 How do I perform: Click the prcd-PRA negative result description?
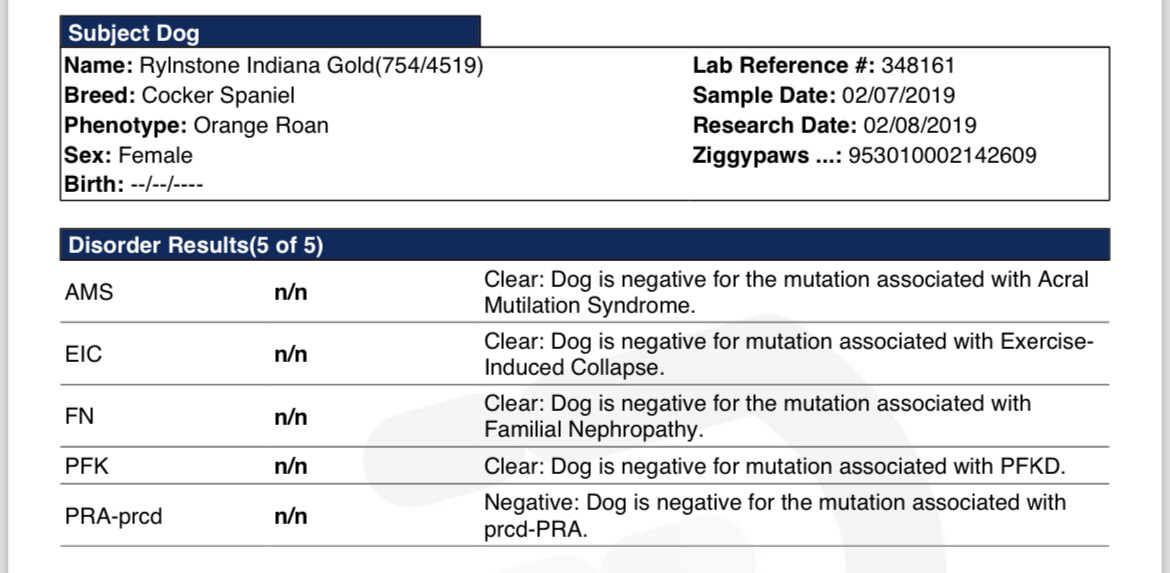775,516
